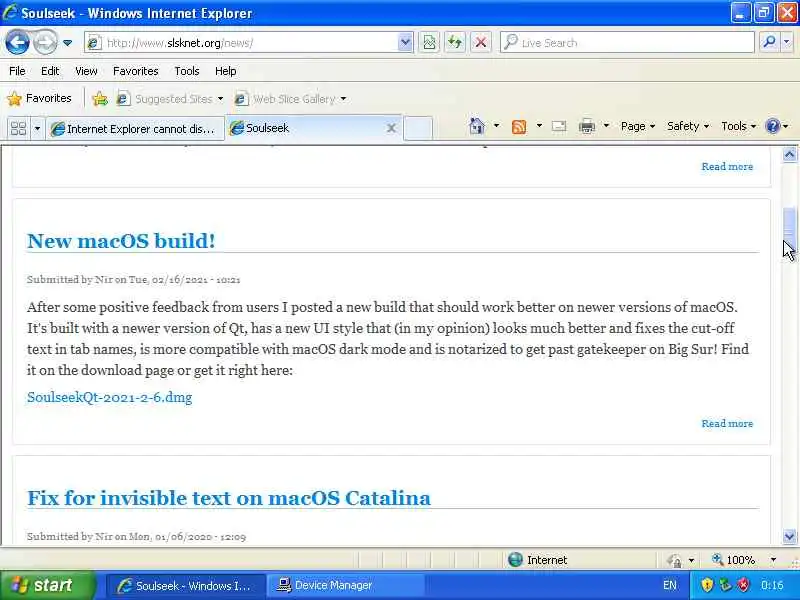Open the Favorites center star button
Screen dimensions: 800x600
coord(39,98)
